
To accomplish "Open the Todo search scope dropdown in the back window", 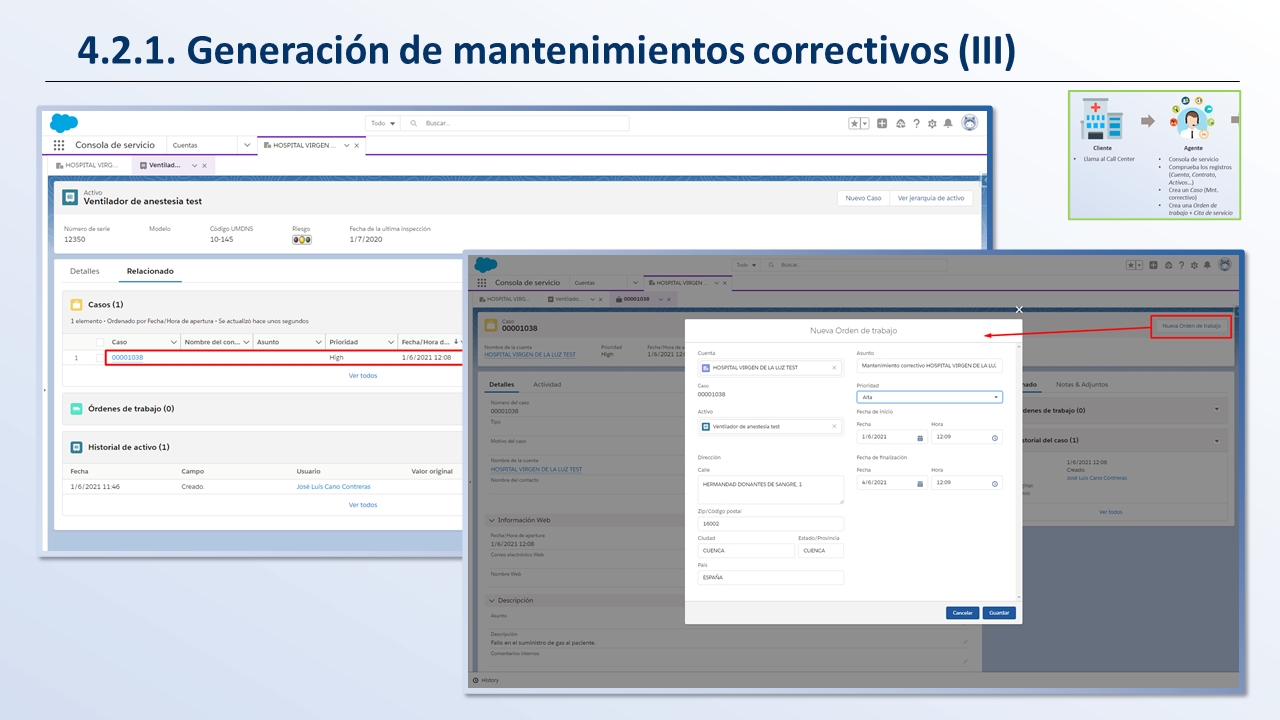I will click(x=384, y=123).
